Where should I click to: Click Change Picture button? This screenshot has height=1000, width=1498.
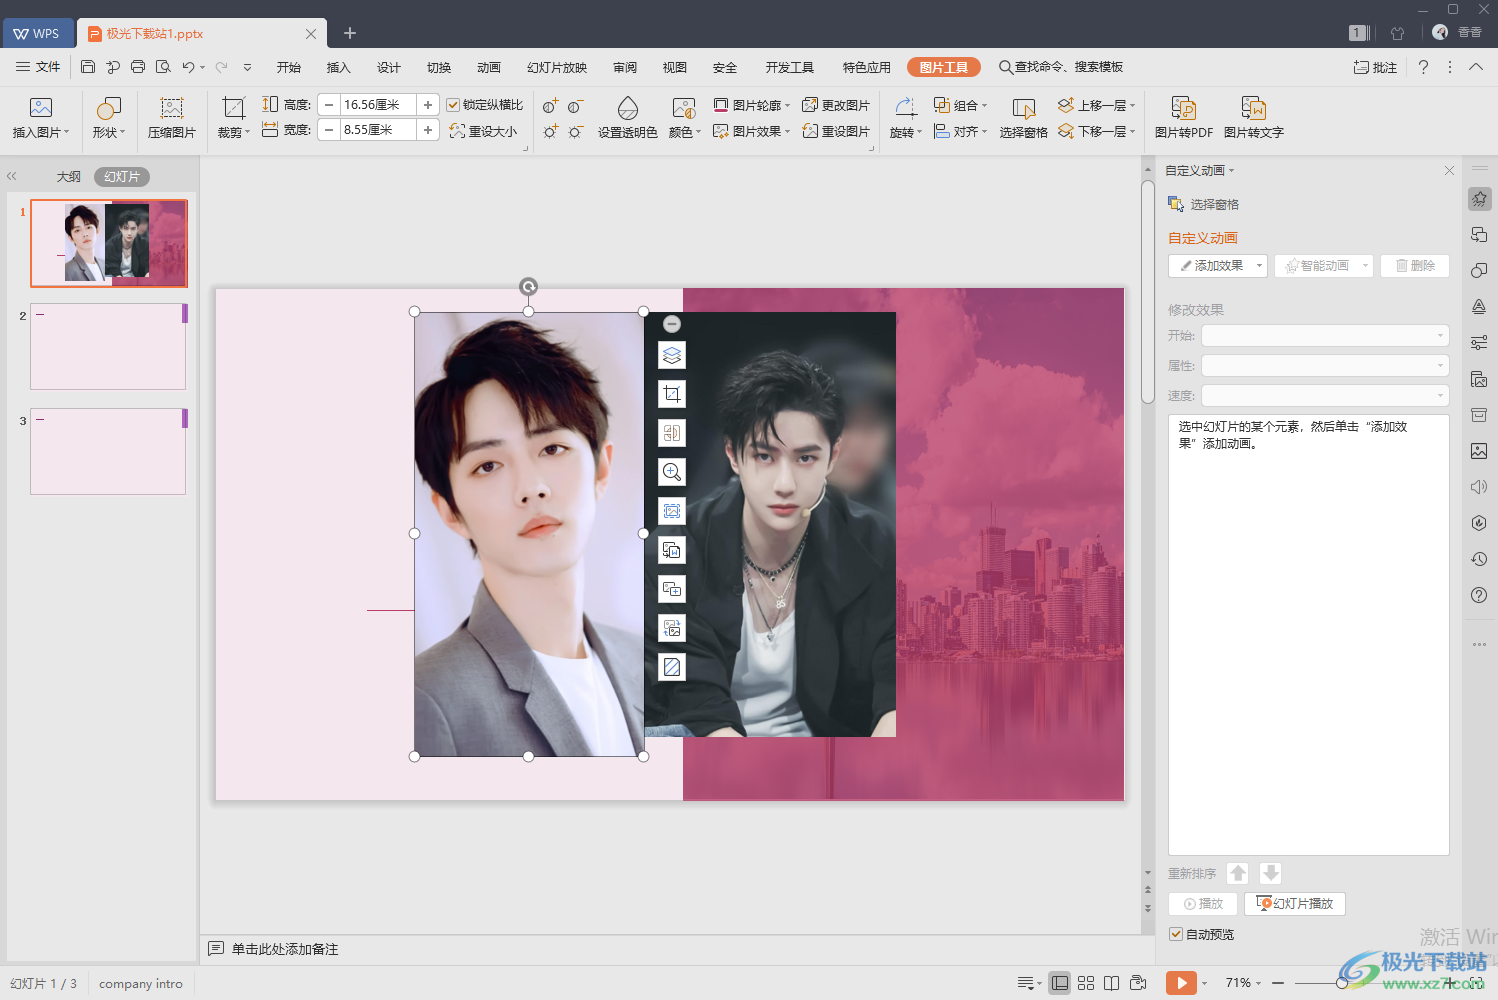(x=836, y=105)
